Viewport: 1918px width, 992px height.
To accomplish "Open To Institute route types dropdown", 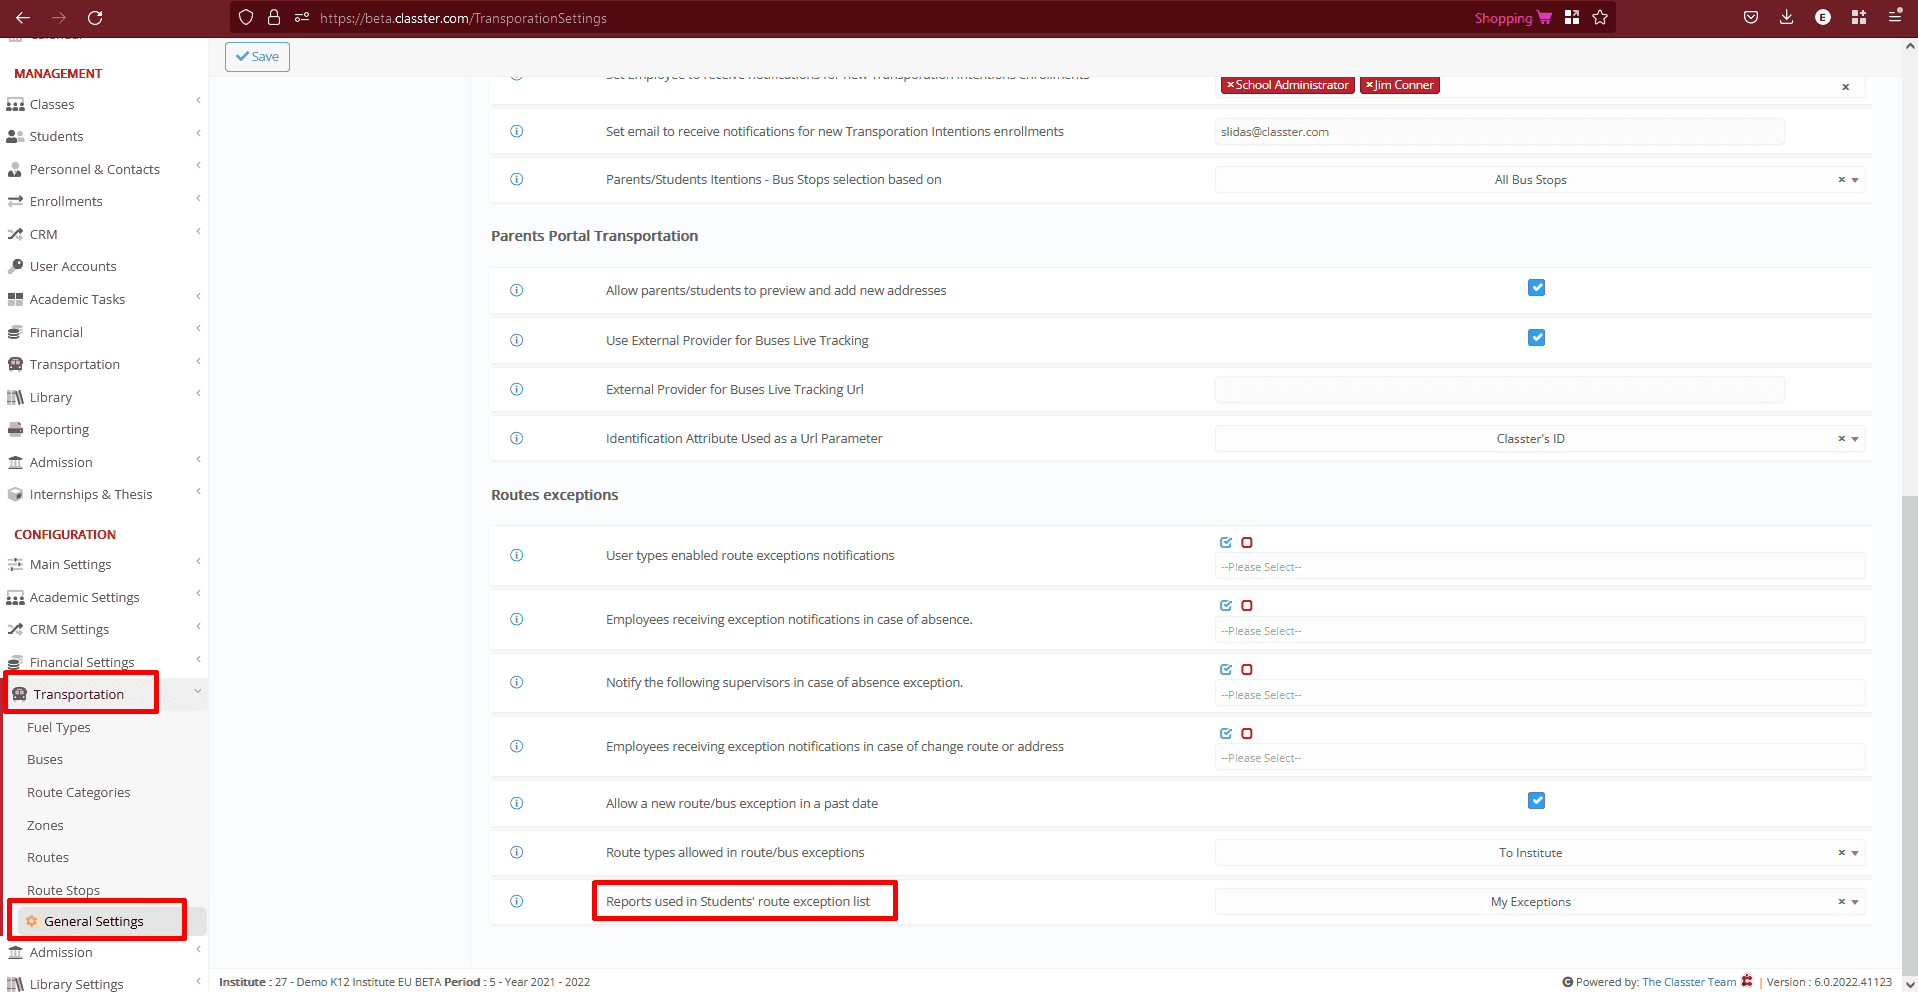I will [1540, 853].
